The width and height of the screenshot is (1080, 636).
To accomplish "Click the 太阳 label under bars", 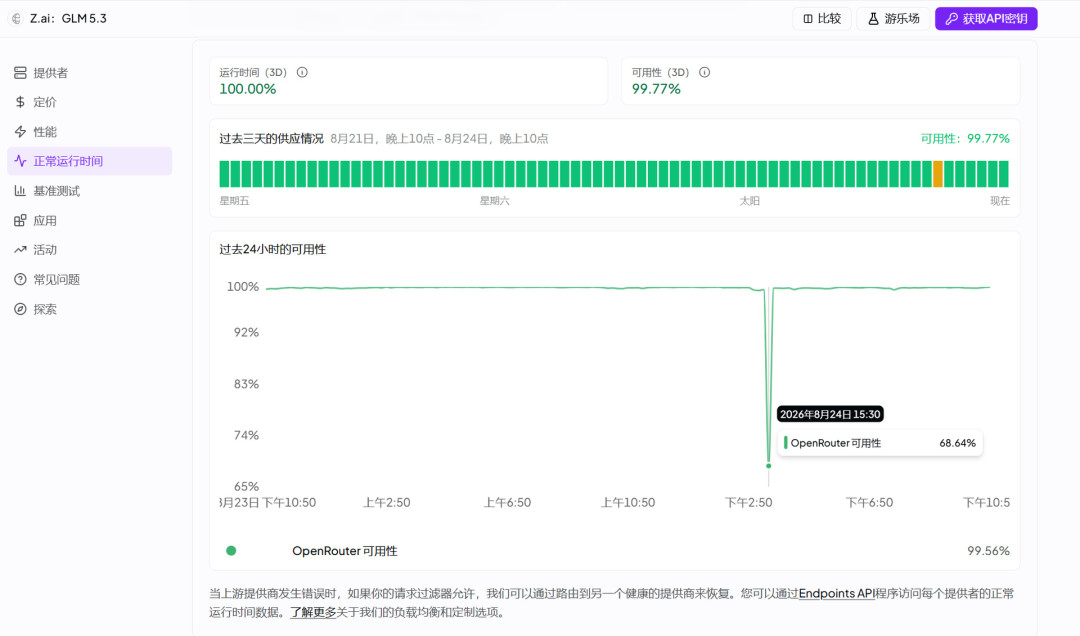I will [749, 201].
